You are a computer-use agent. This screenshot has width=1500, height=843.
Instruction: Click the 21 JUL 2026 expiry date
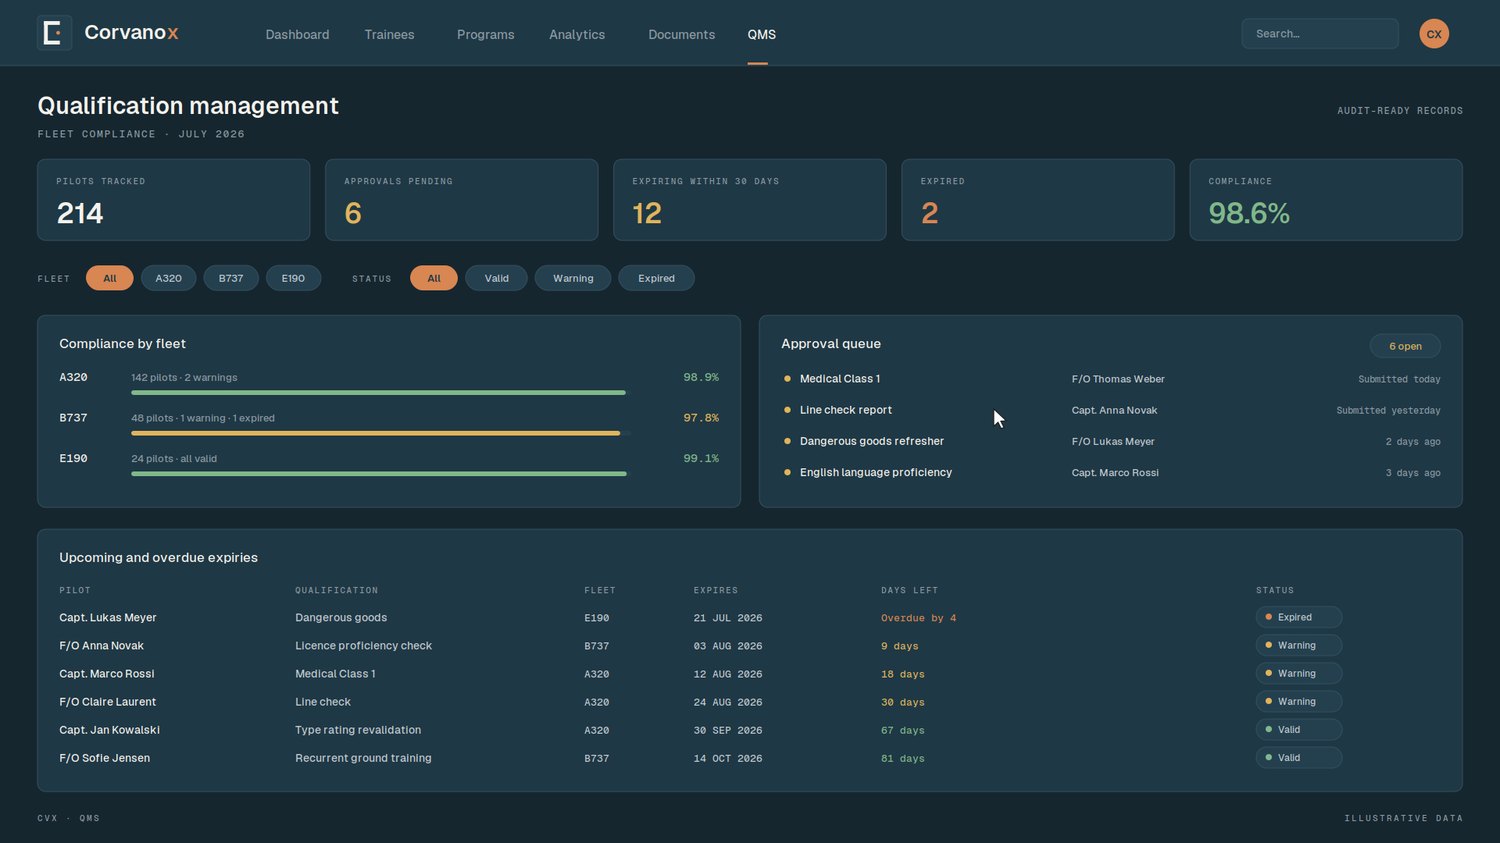coord(728,618)
